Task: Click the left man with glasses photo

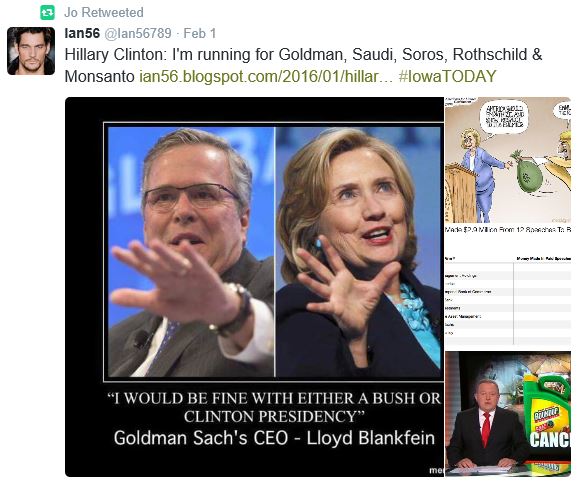Action: click(191, 252)
